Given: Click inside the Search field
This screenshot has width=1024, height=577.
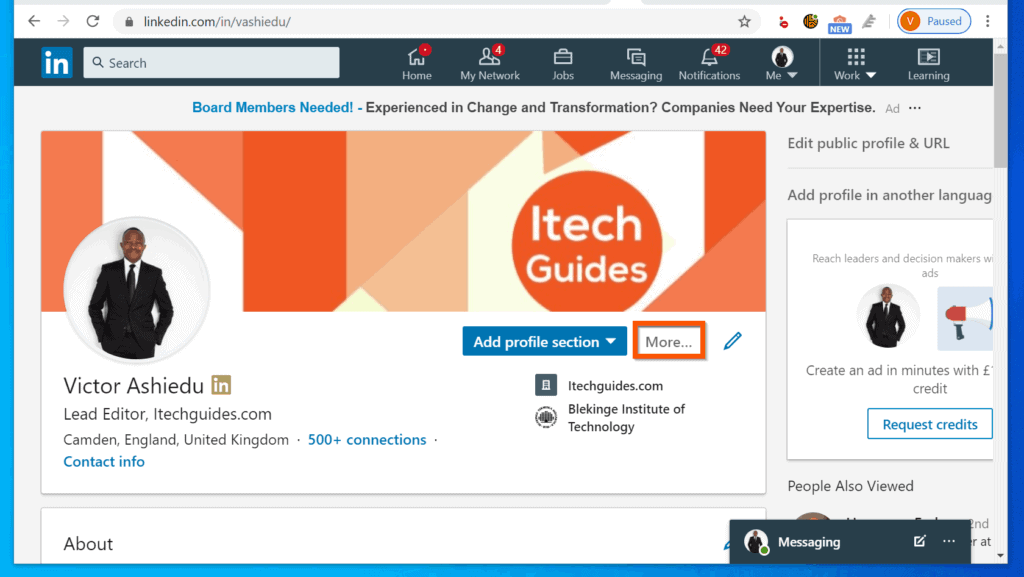Looking at the screenshot, I should pos(210,62).
